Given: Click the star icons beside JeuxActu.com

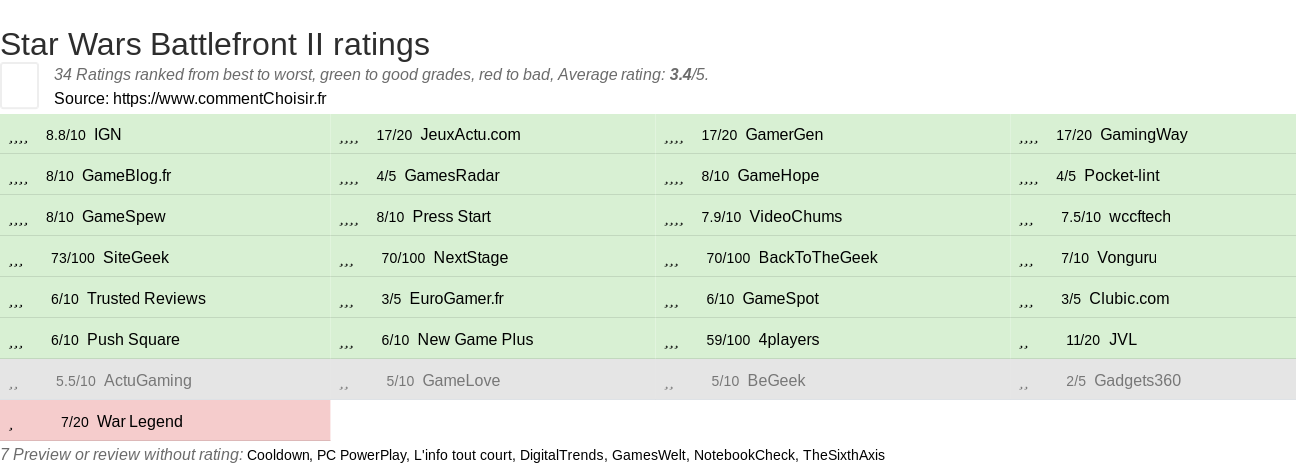Looking at the screenshot, I should (349, 137).
